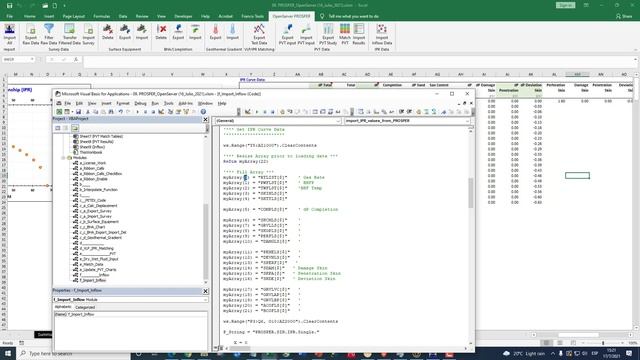Click the Find binoculars icon in VBA toolbar

[111, 111]
